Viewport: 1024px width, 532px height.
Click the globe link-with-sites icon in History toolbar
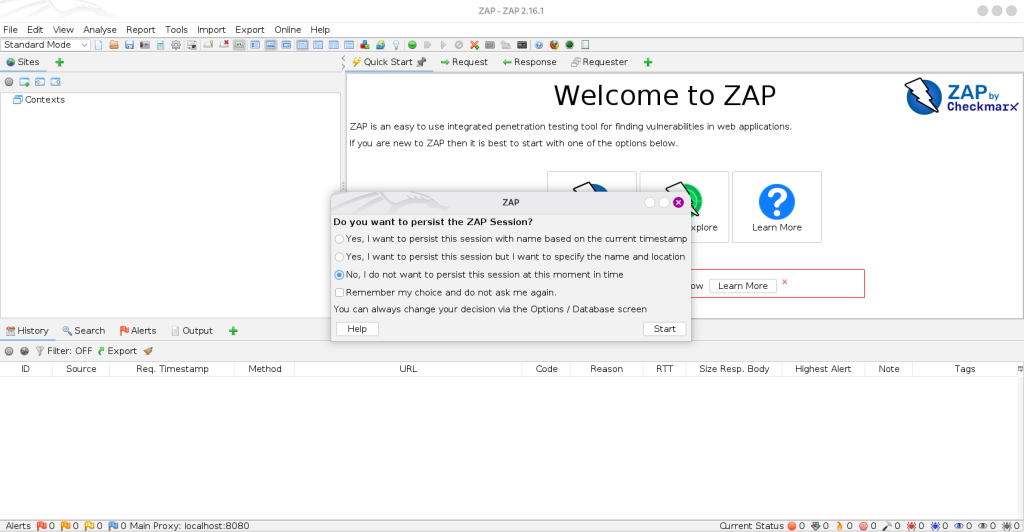point(24,351)
